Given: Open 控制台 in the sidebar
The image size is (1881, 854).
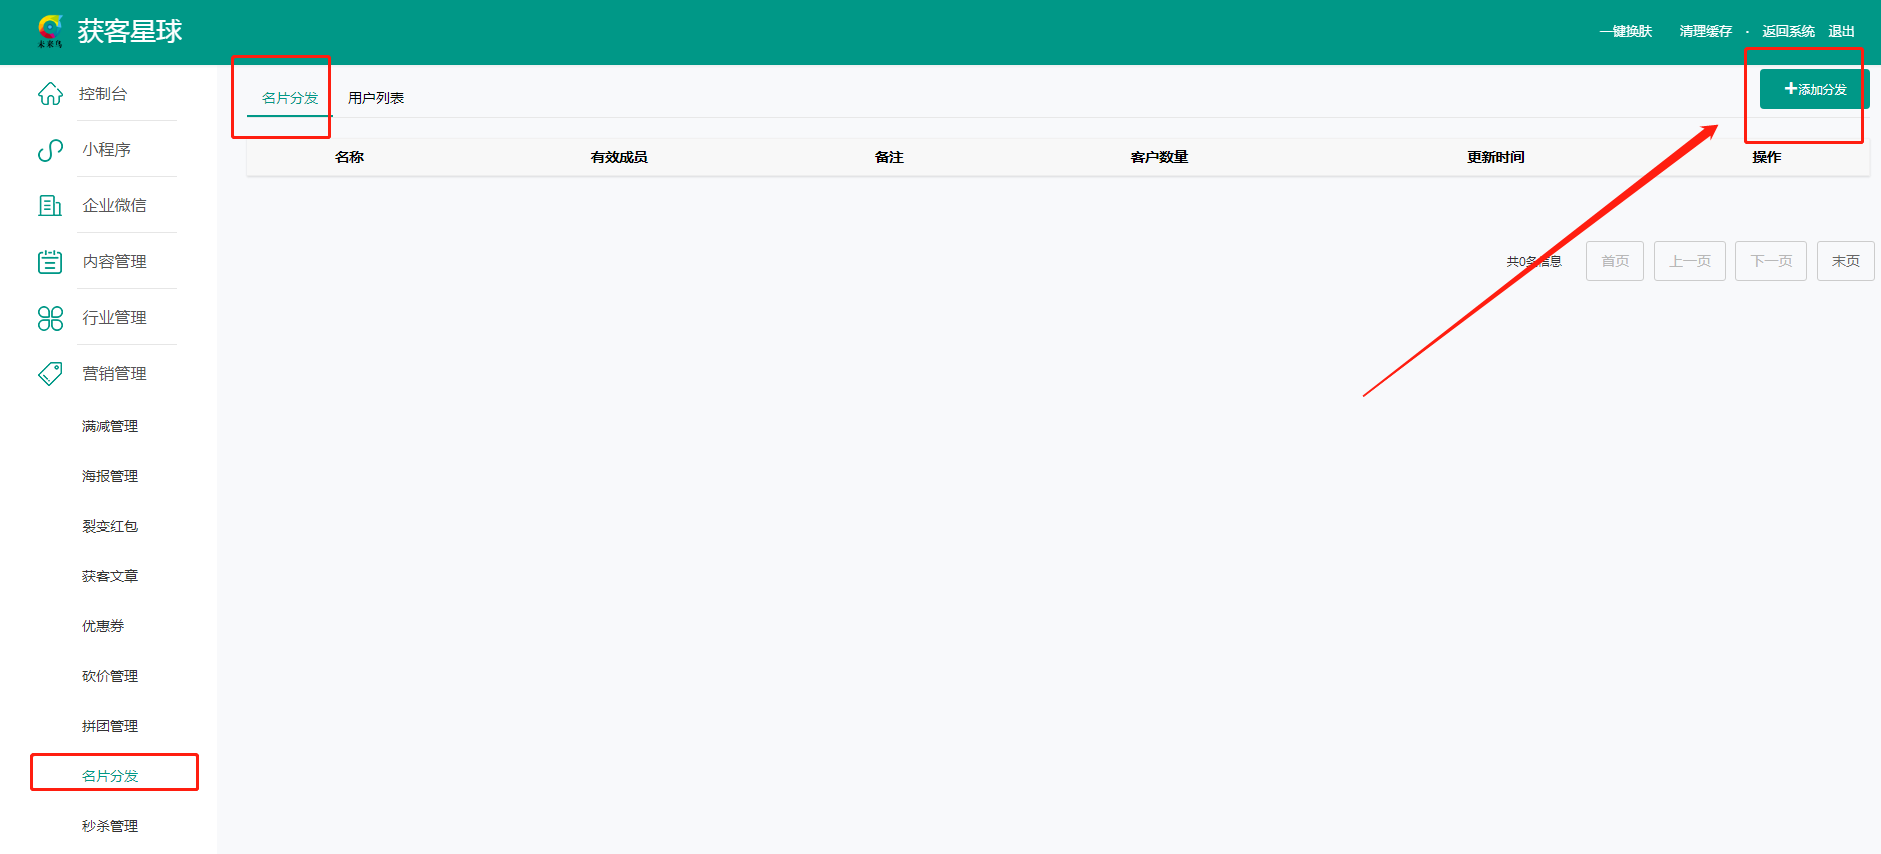Looking at the screenshot, I should click(x=103, y=94).
